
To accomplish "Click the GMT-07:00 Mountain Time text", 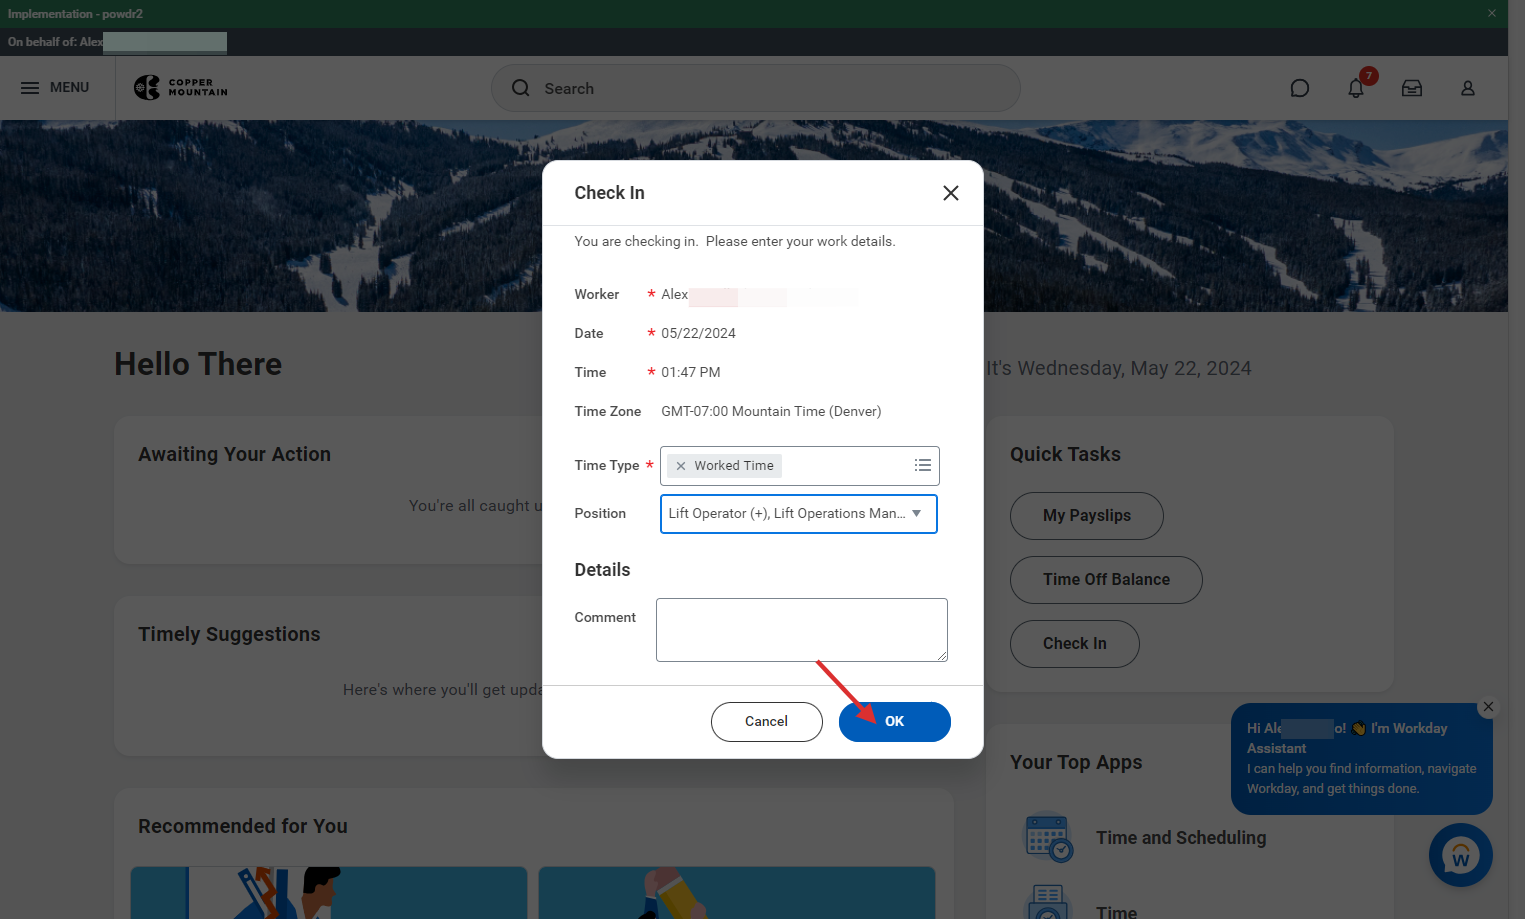I will [x=771, y=412].
